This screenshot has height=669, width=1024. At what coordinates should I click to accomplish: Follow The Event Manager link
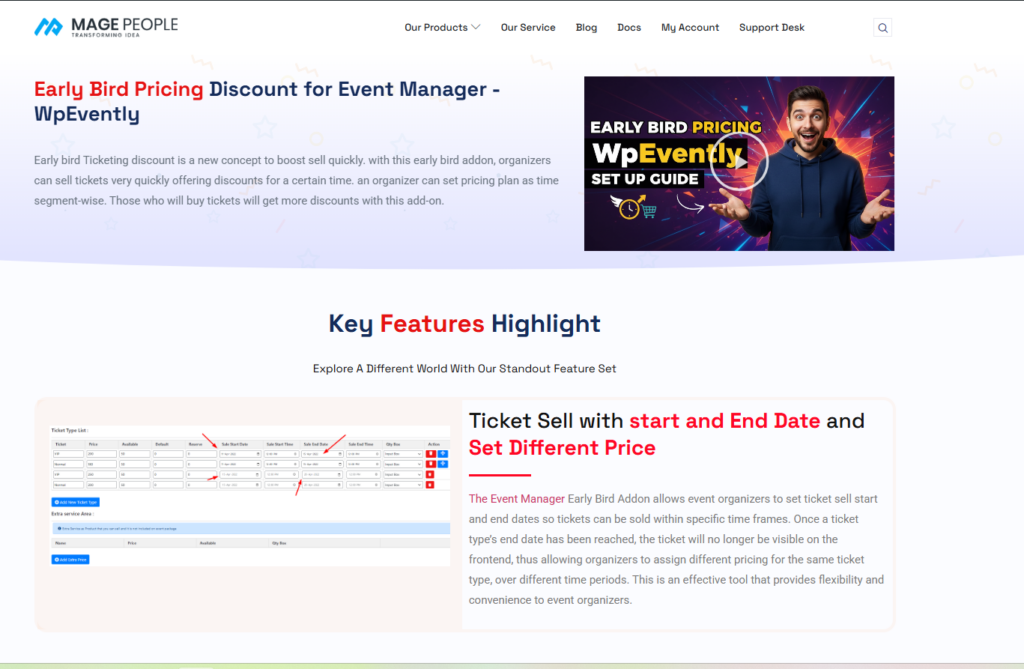[x=516, y=497]
